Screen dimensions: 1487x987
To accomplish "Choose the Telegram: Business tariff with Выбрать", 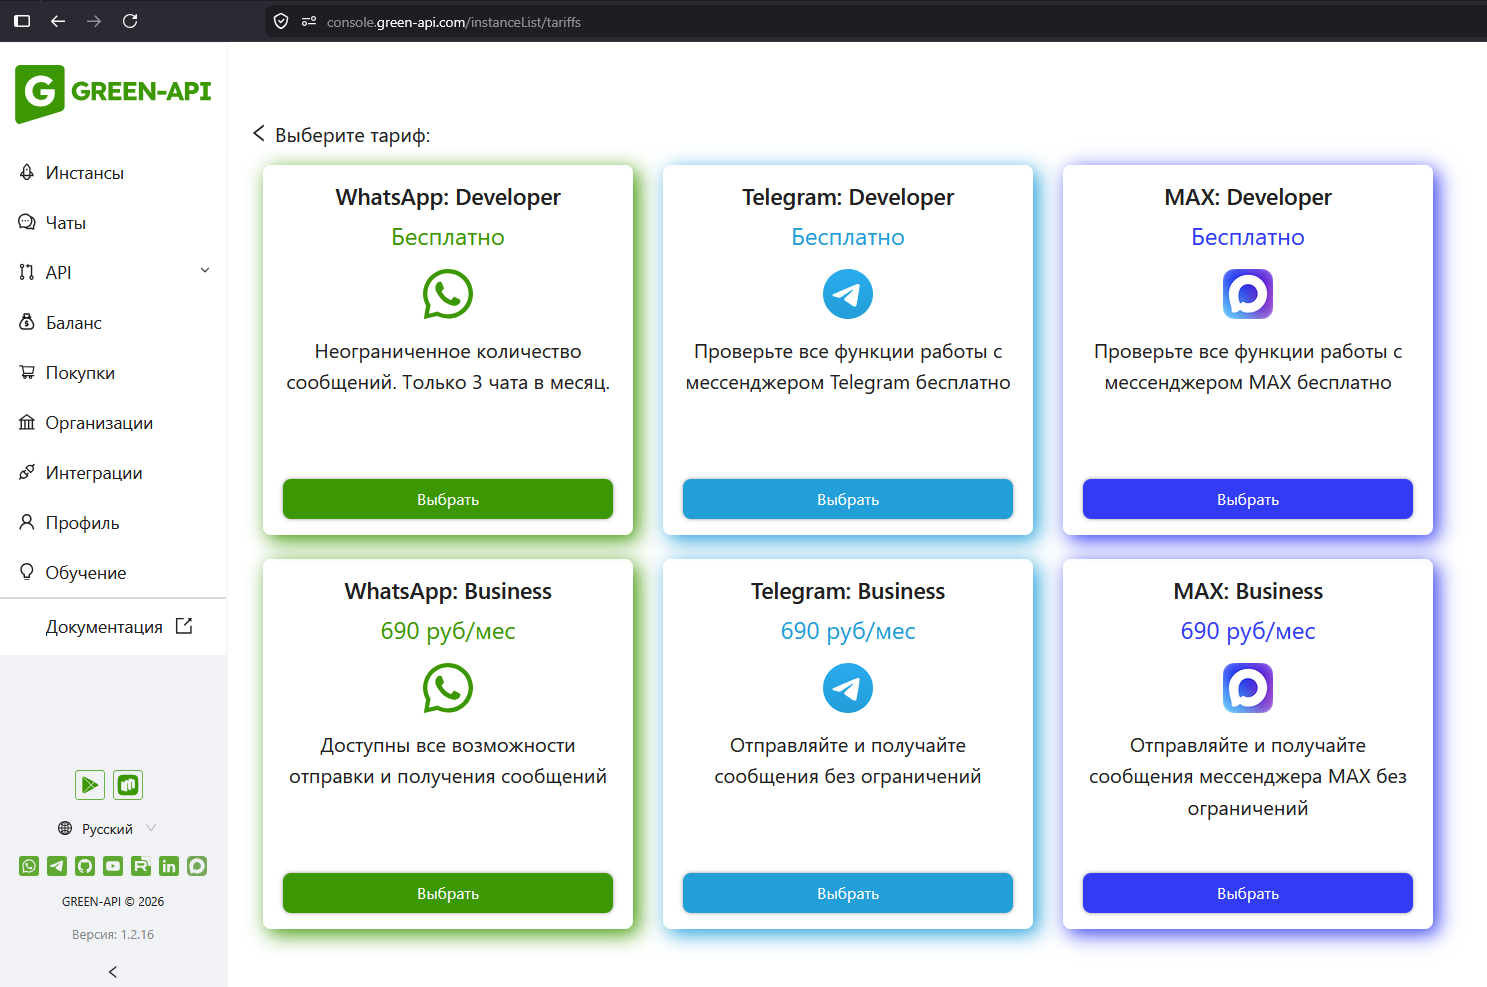I will (x=848, y=893).
